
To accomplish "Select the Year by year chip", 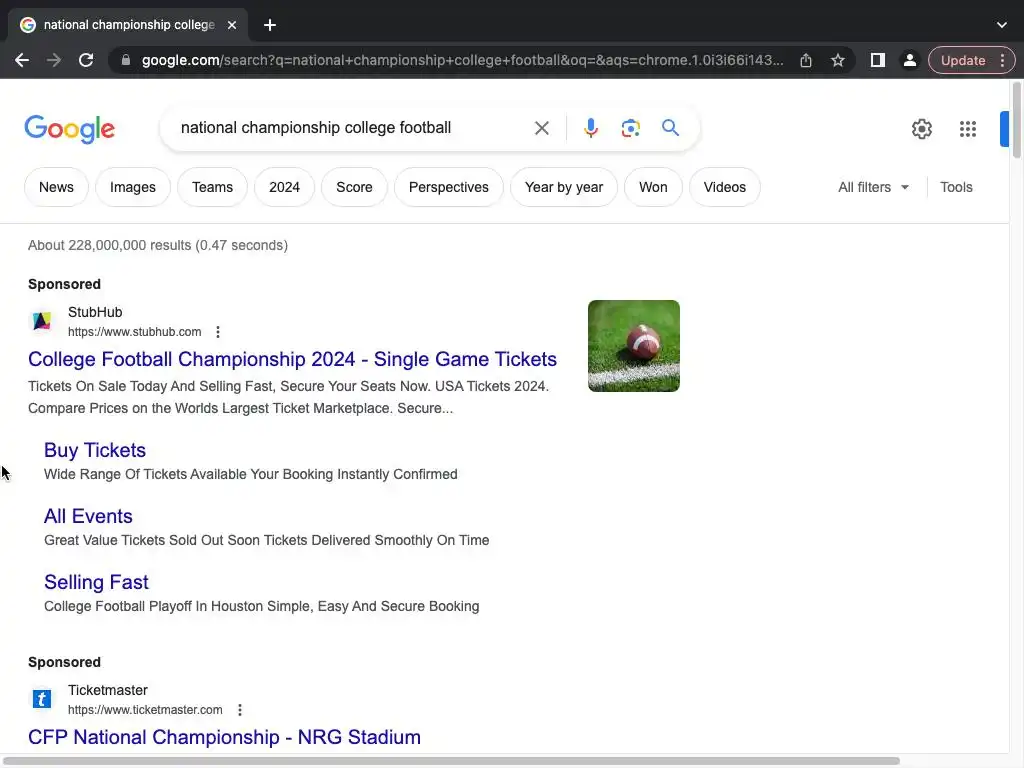I will pyautogui.click(x=564, y=187).
